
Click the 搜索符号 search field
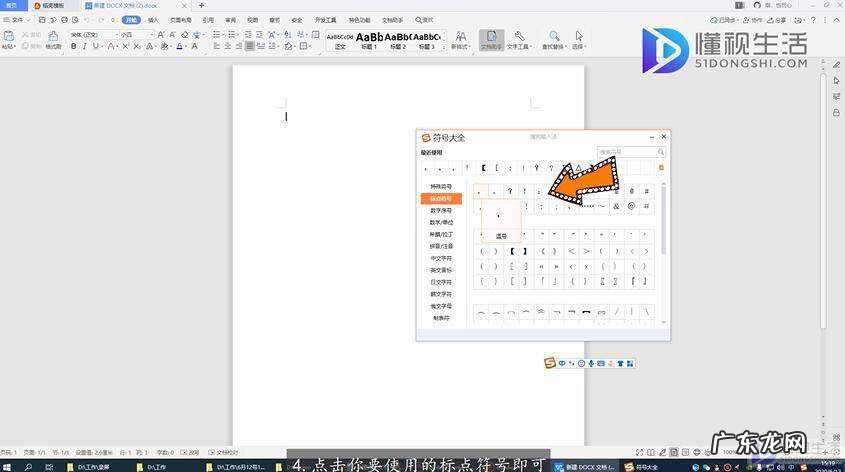point(625,153)
